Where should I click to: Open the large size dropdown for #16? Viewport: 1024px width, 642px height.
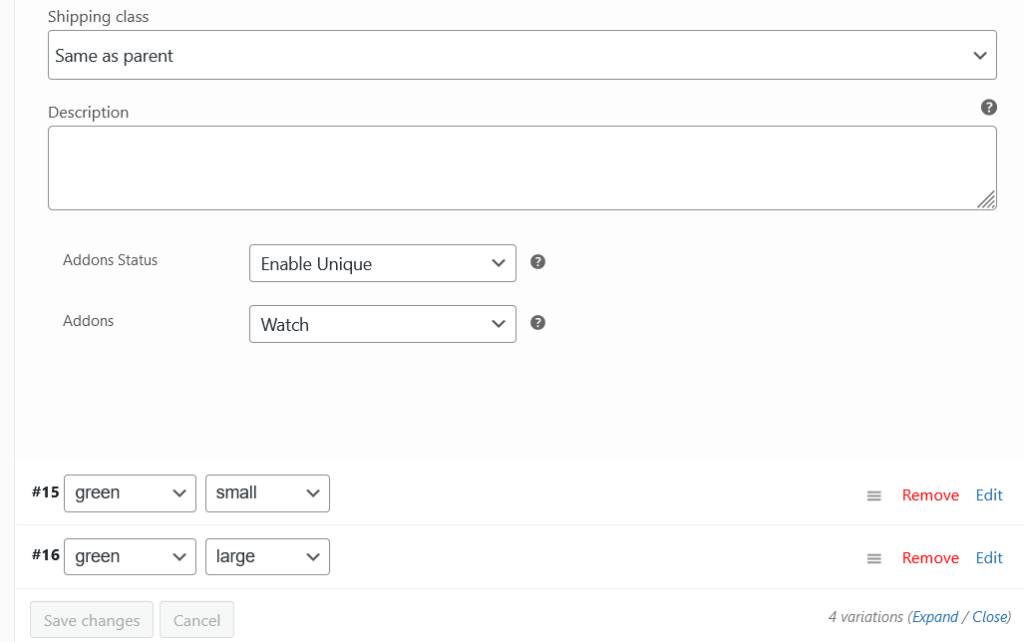[x=267, y=557]
